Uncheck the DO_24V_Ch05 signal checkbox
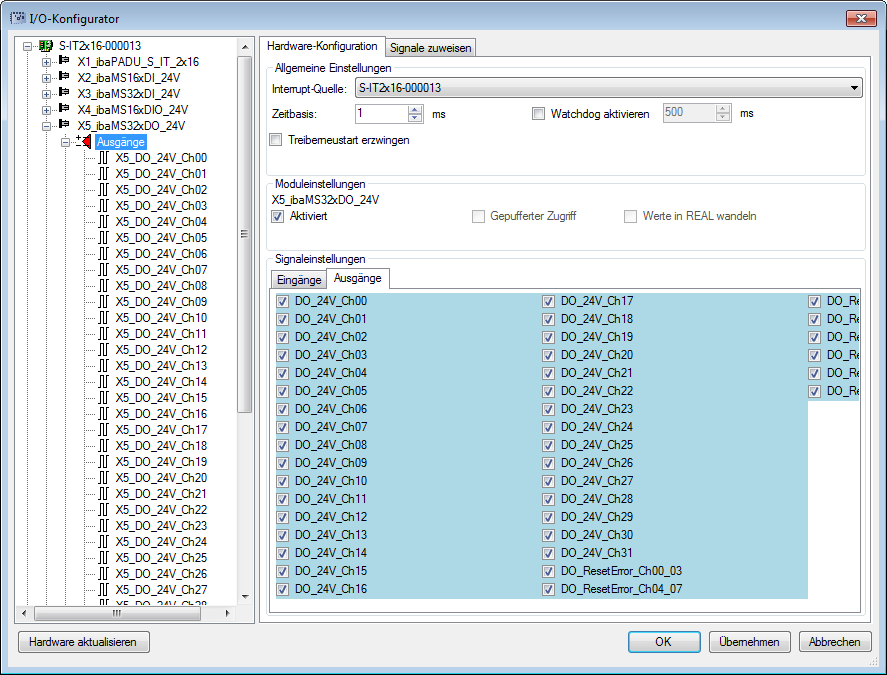 coord(282,391)
